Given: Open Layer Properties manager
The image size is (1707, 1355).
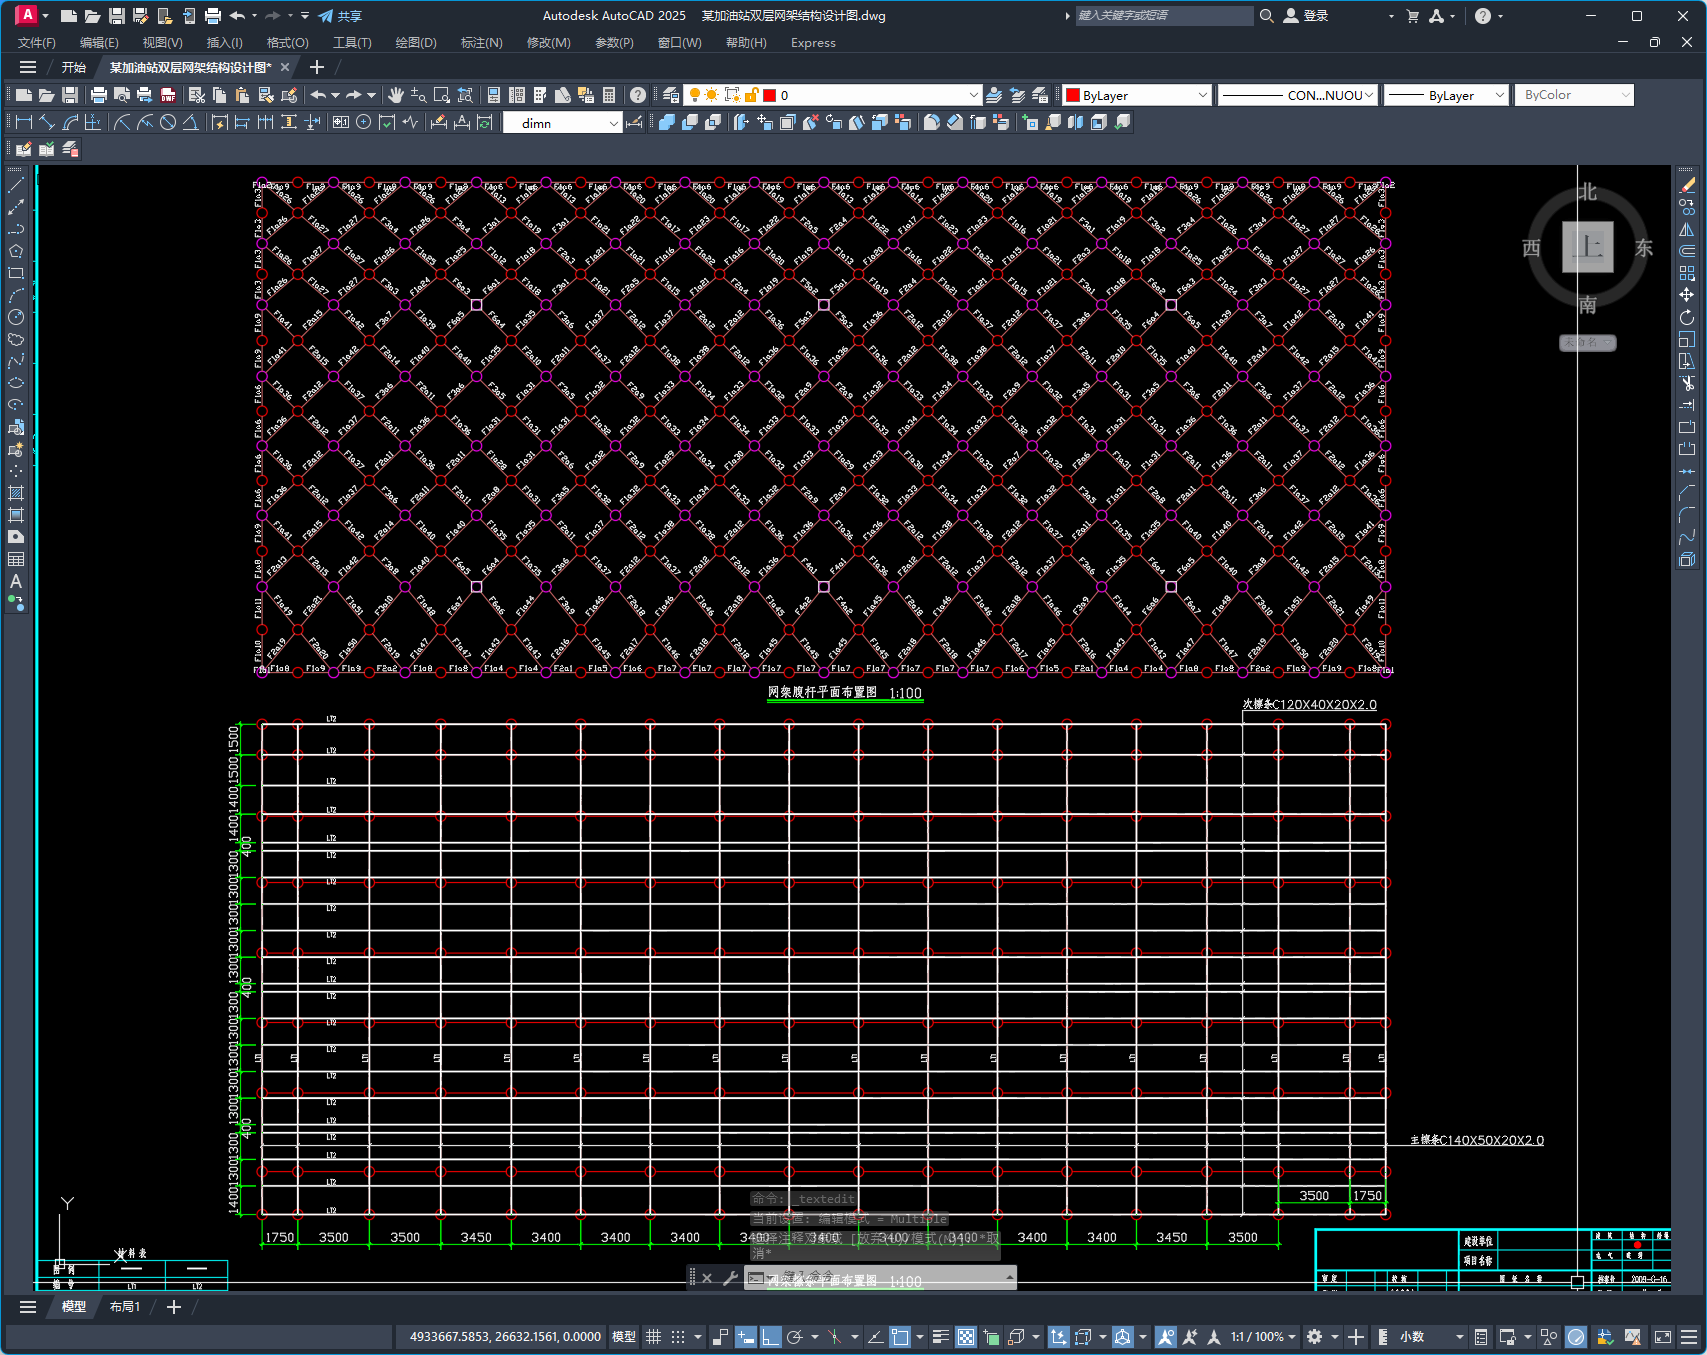Looking at the screenshot, I should click(671, 95).
